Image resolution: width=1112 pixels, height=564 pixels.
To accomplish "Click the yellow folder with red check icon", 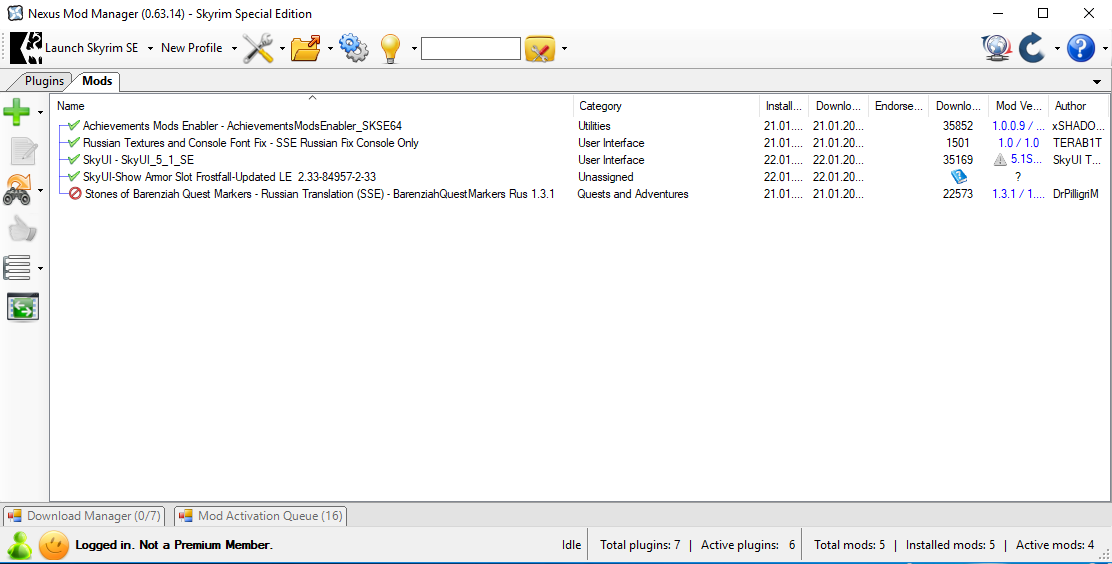I will click(540, 48).
